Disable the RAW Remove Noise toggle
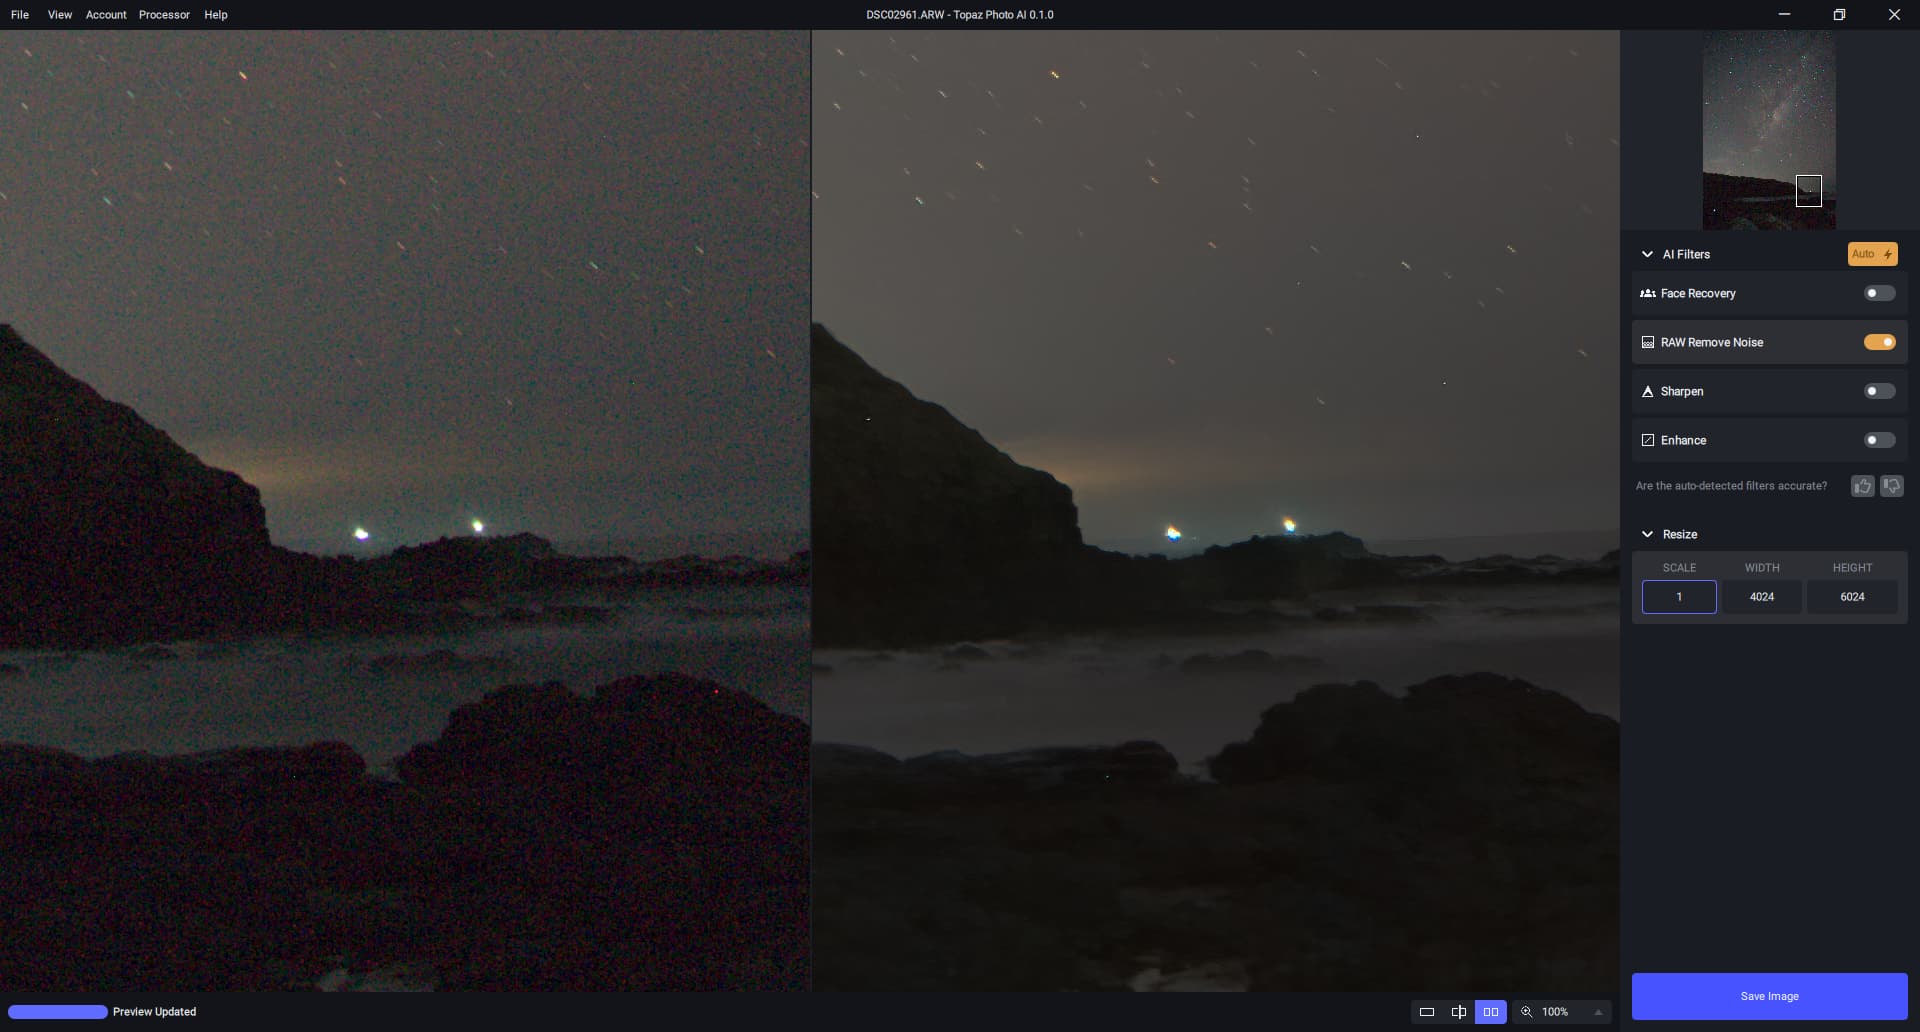 pyautogui.click(x=1879, y=343)
